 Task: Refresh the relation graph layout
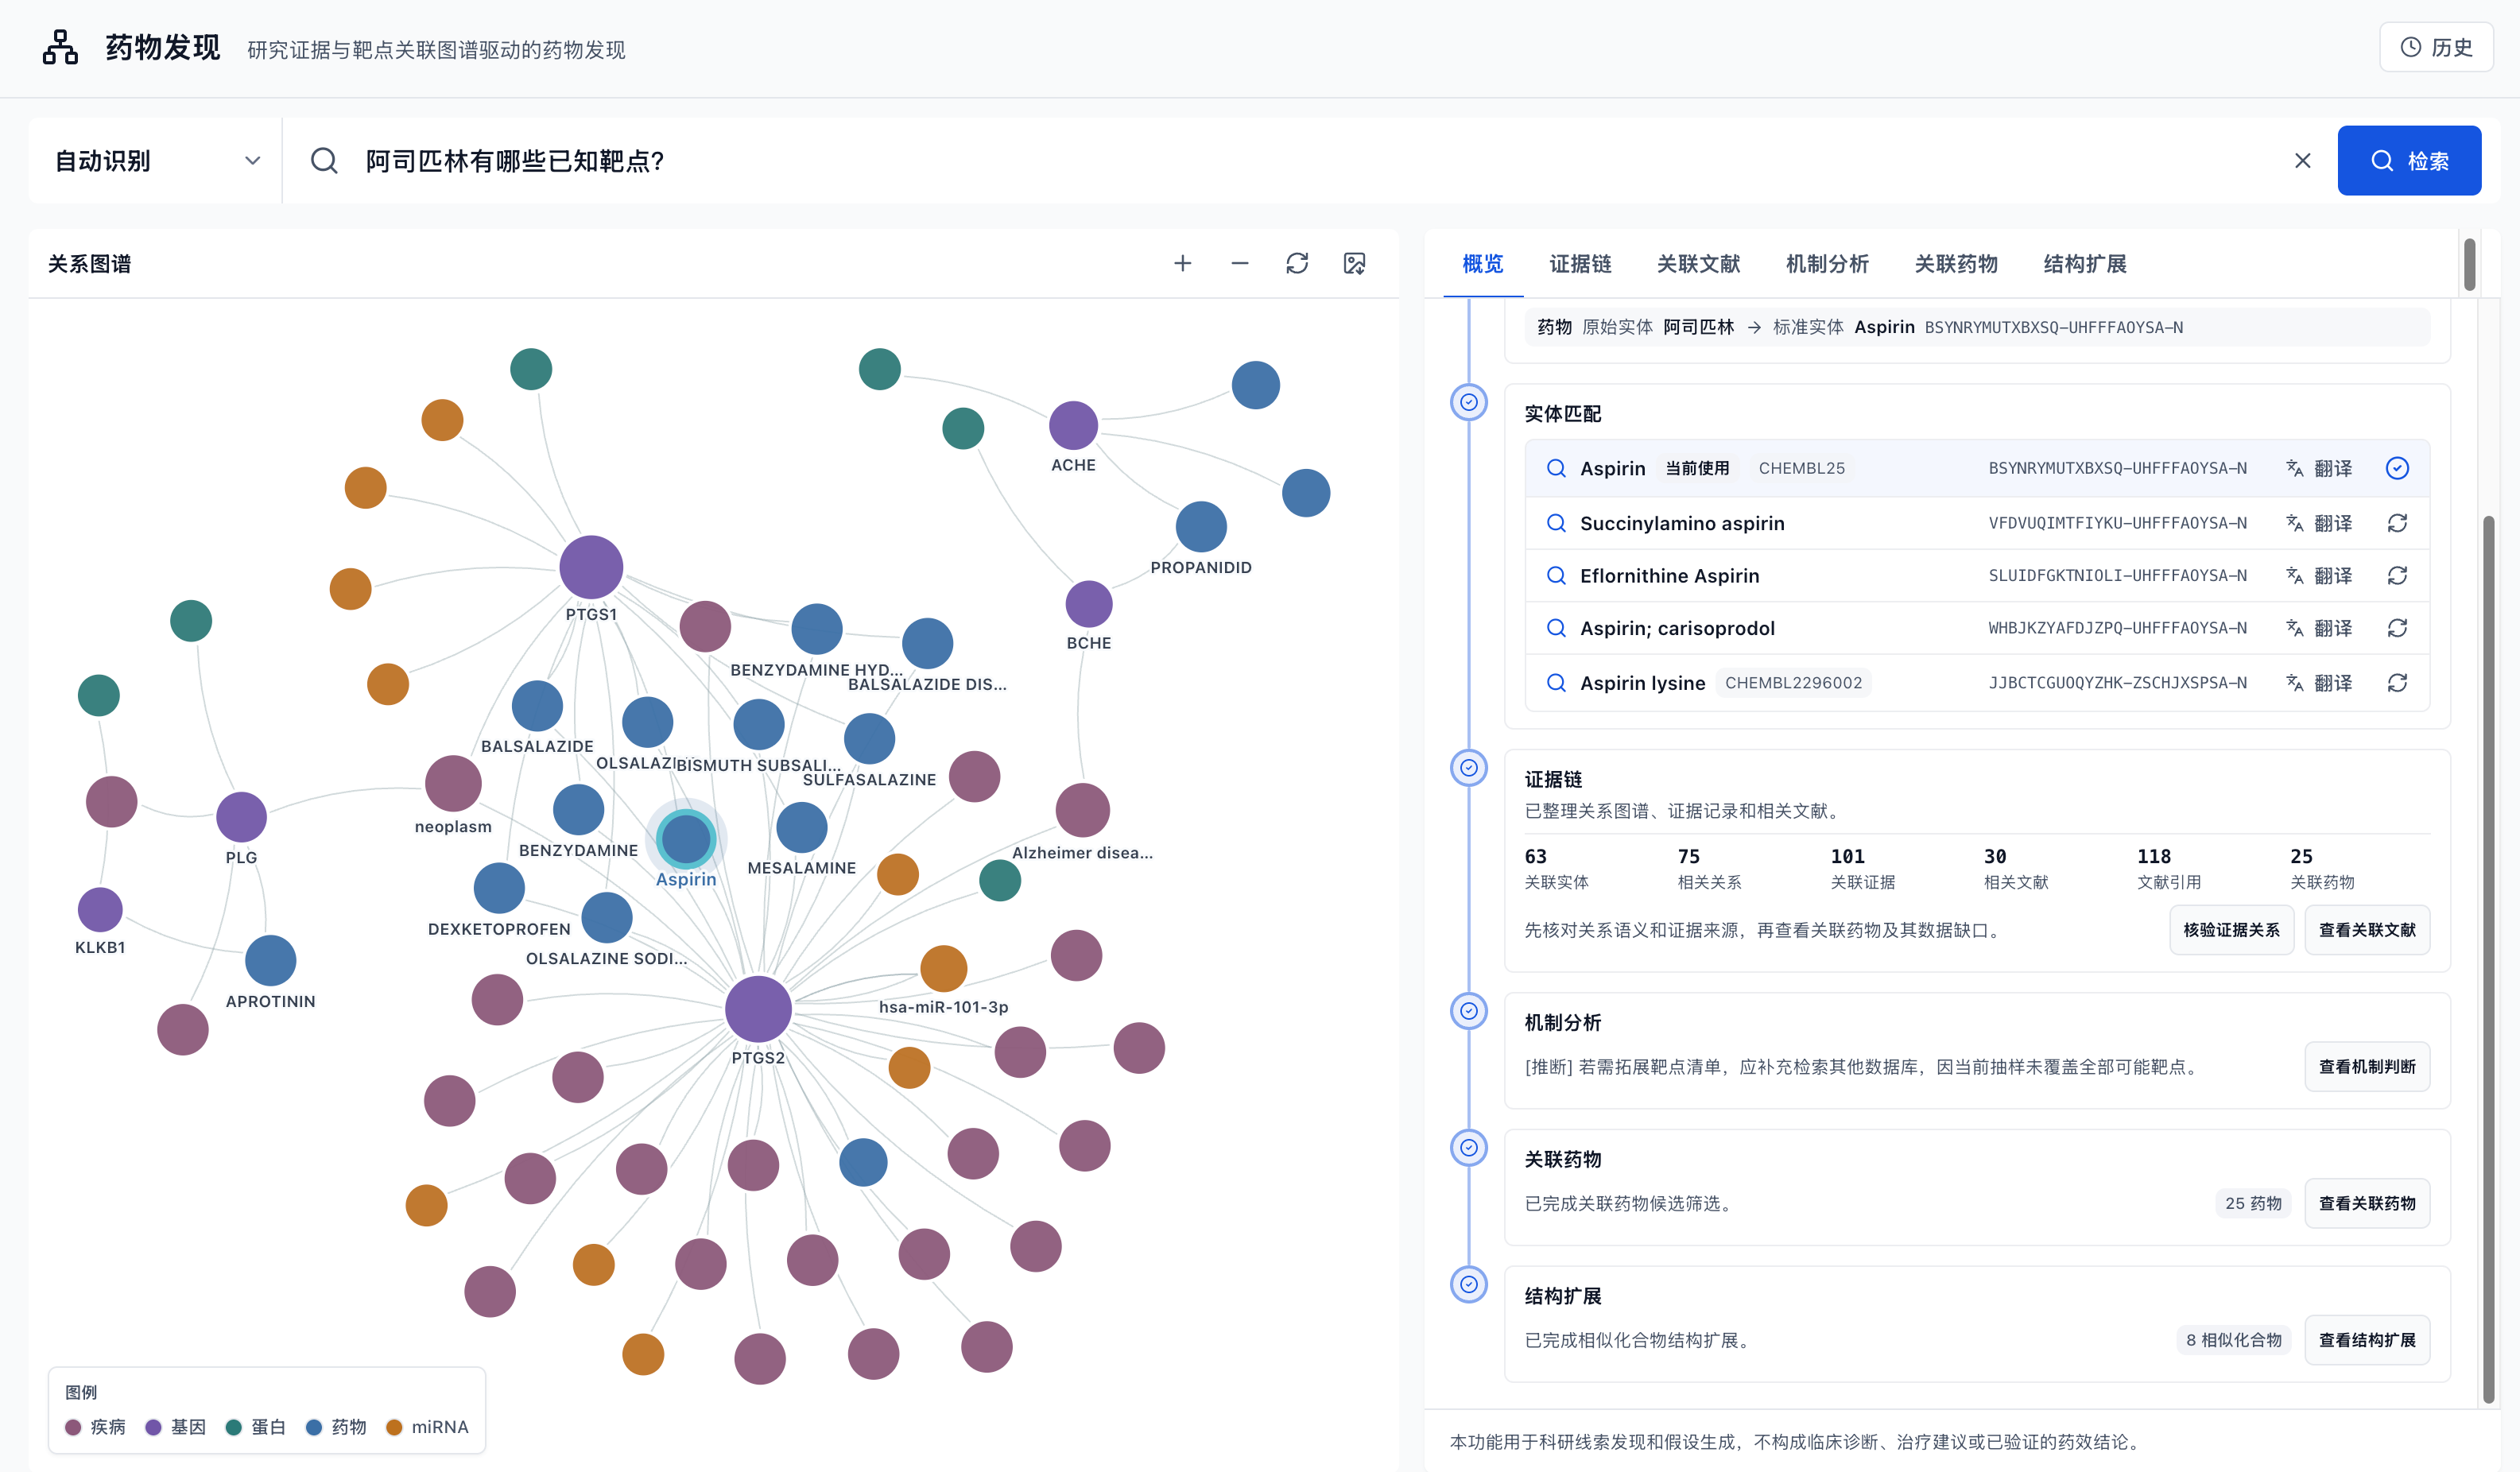click(1297, 263)
